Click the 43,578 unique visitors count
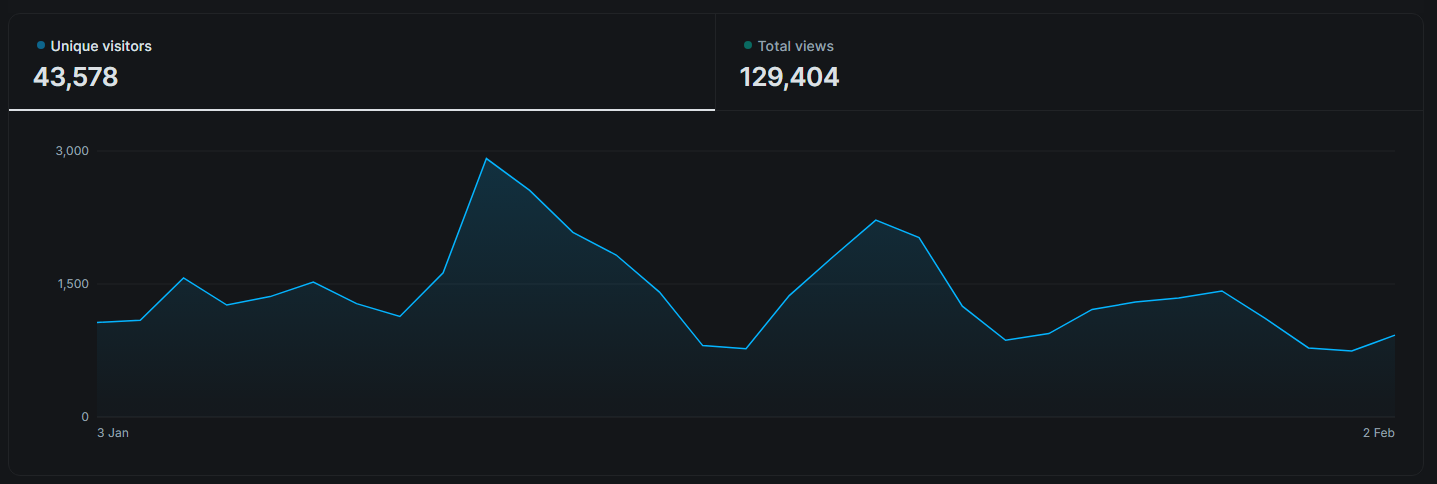 click(76, 77)
